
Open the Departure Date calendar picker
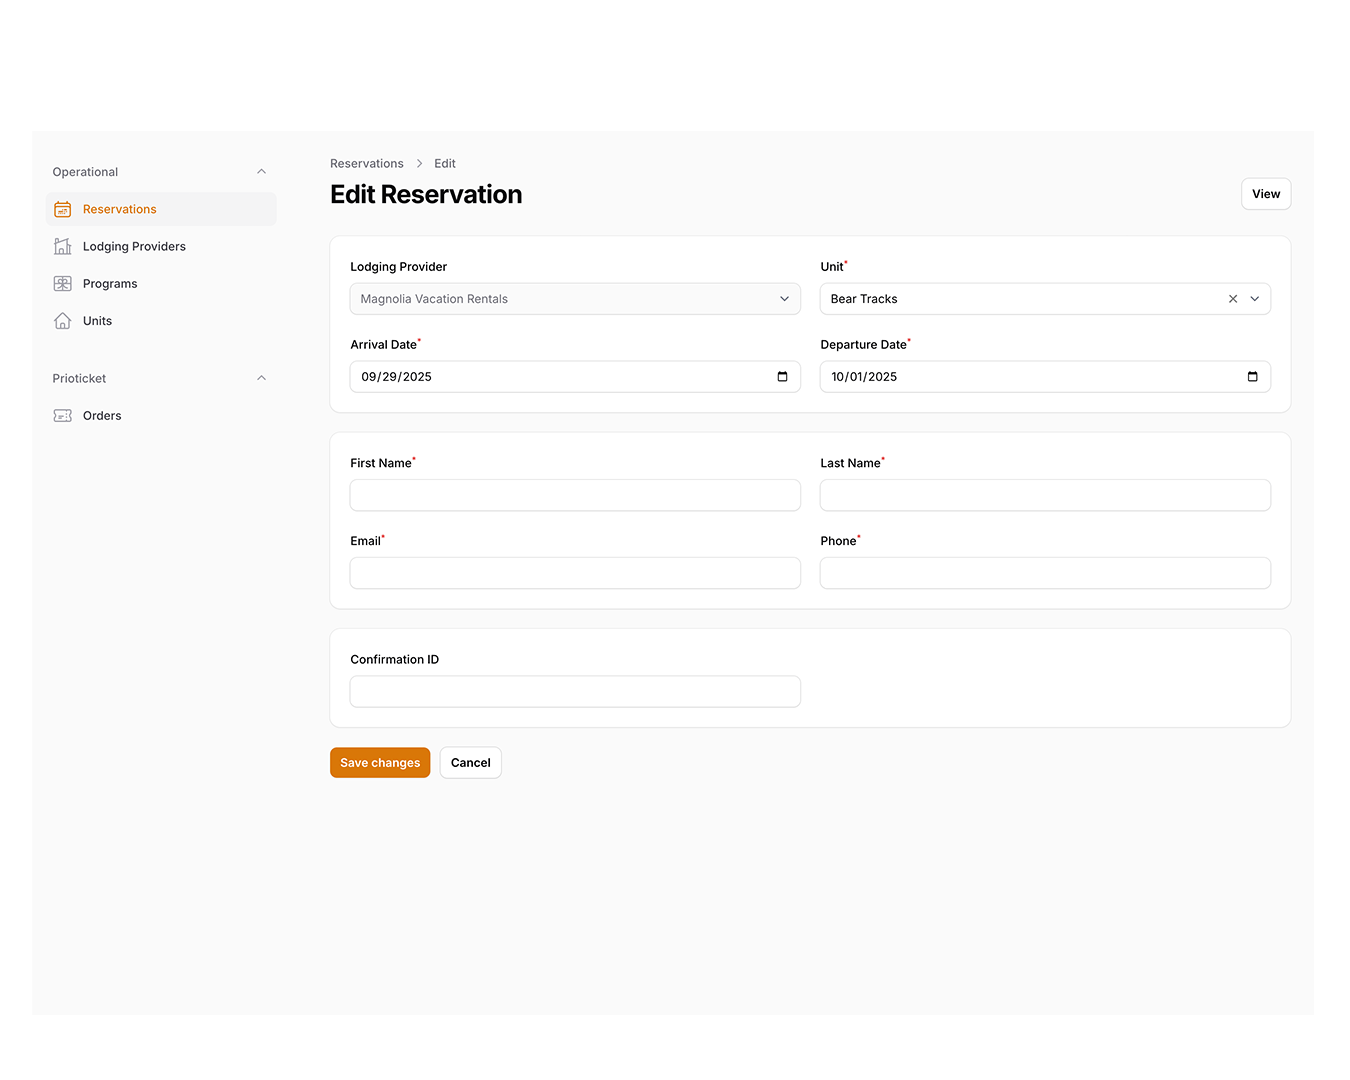1252,377
